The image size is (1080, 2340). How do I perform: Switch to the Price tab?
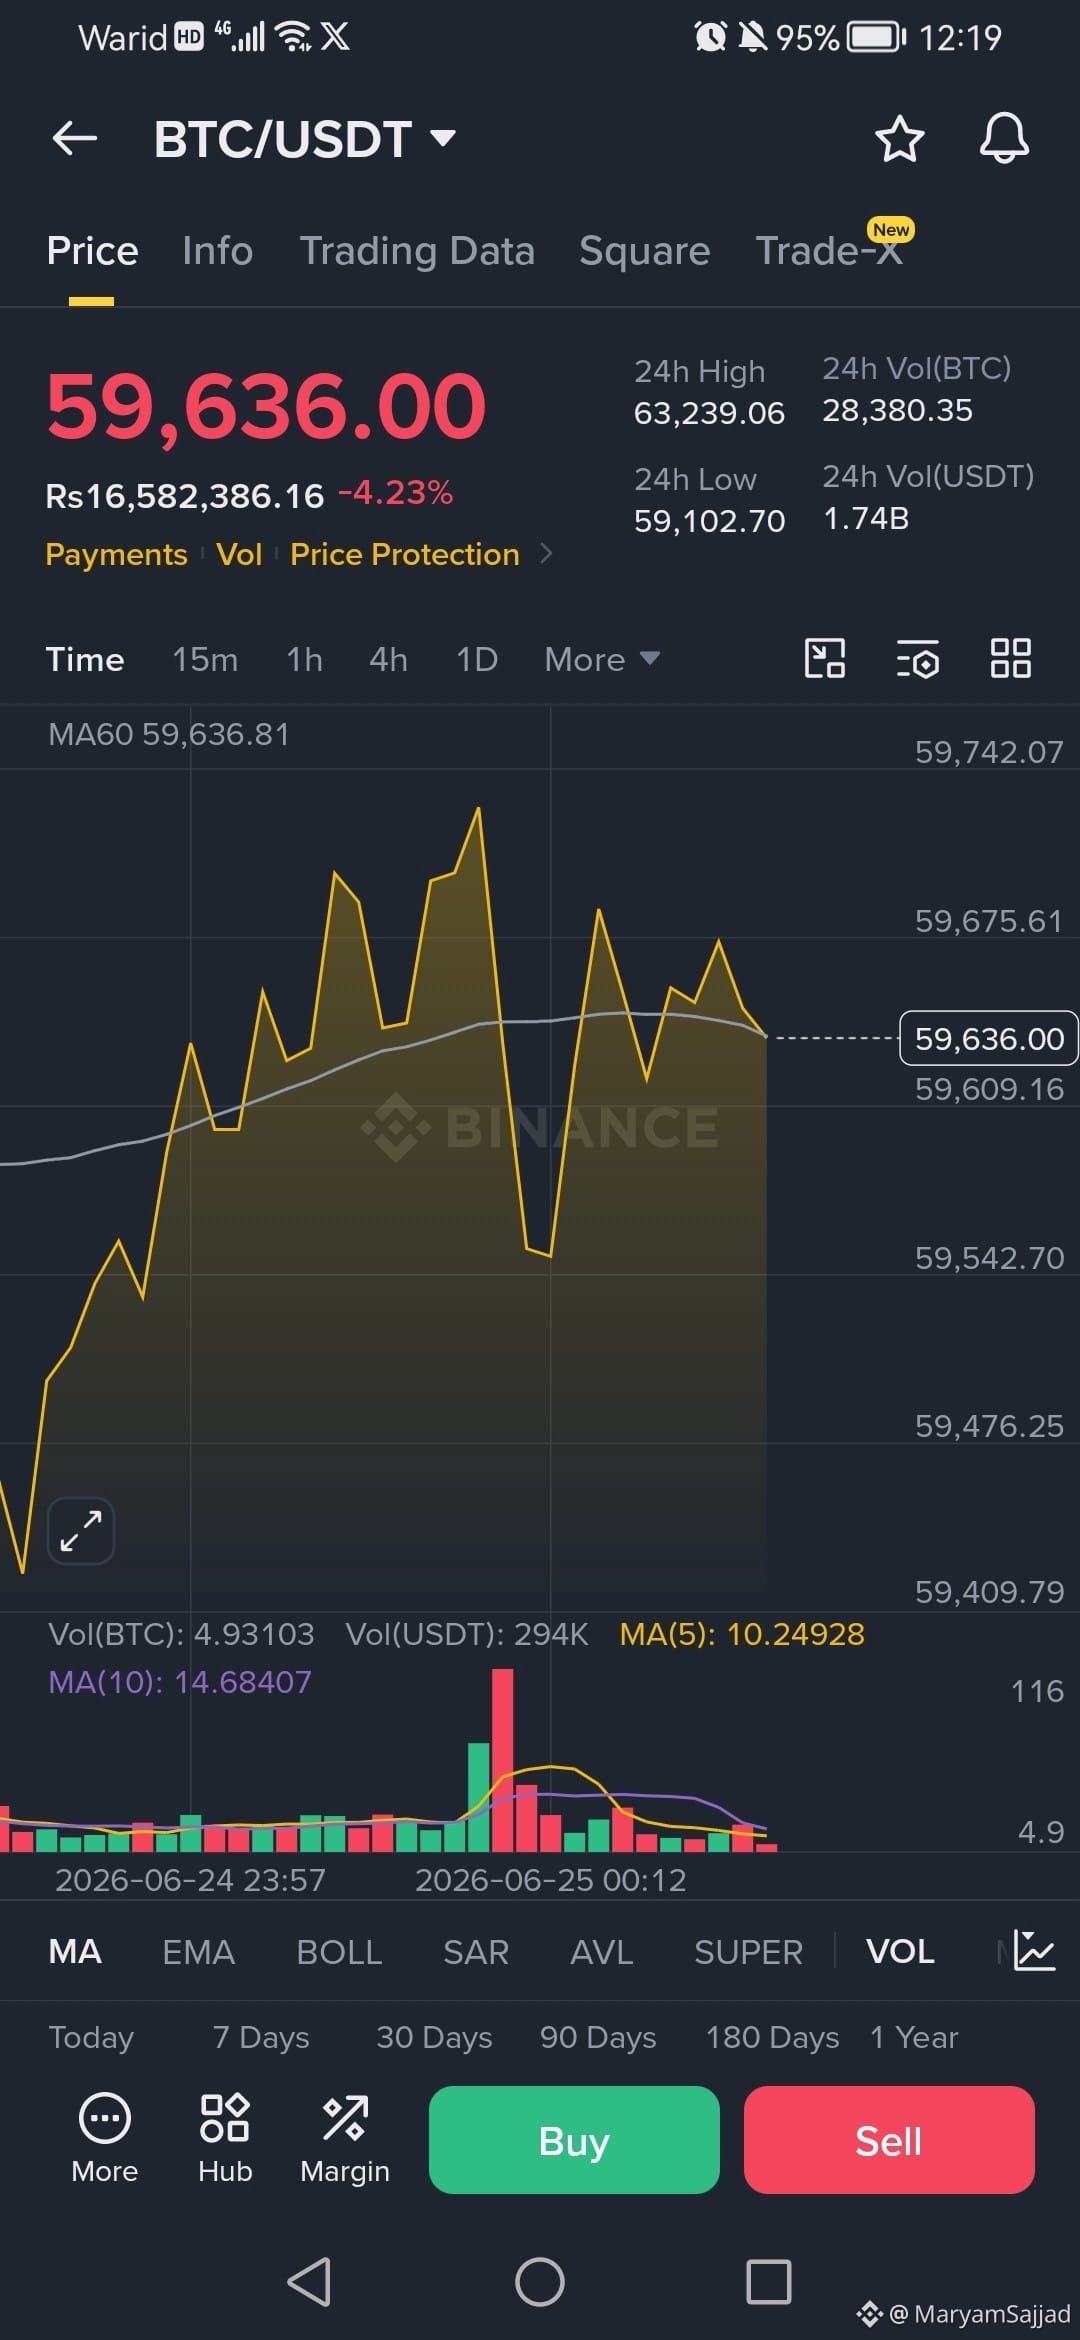pos(92,251)
